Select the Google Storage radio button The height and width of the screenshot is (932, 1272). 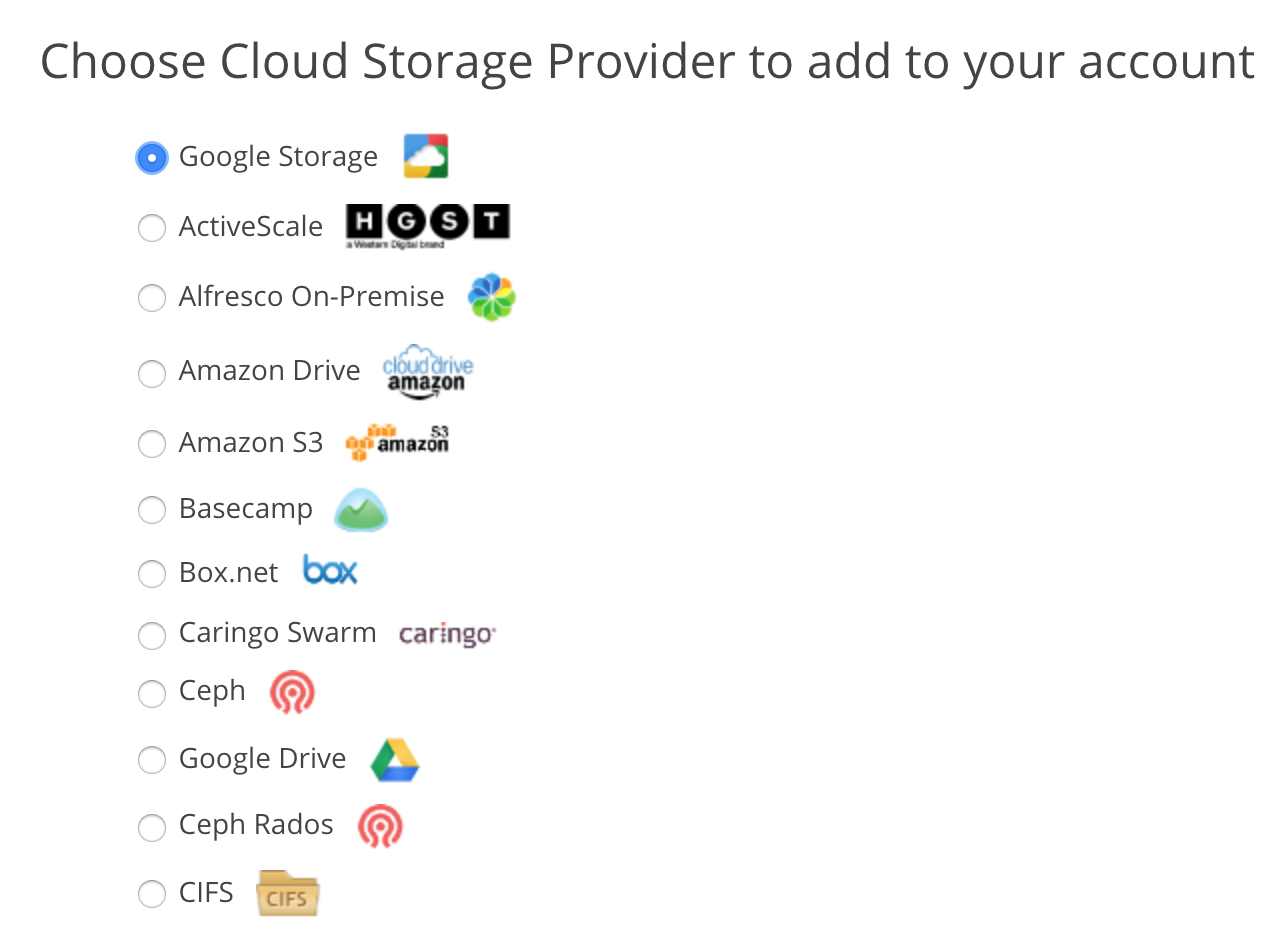(x=152, y=158)
